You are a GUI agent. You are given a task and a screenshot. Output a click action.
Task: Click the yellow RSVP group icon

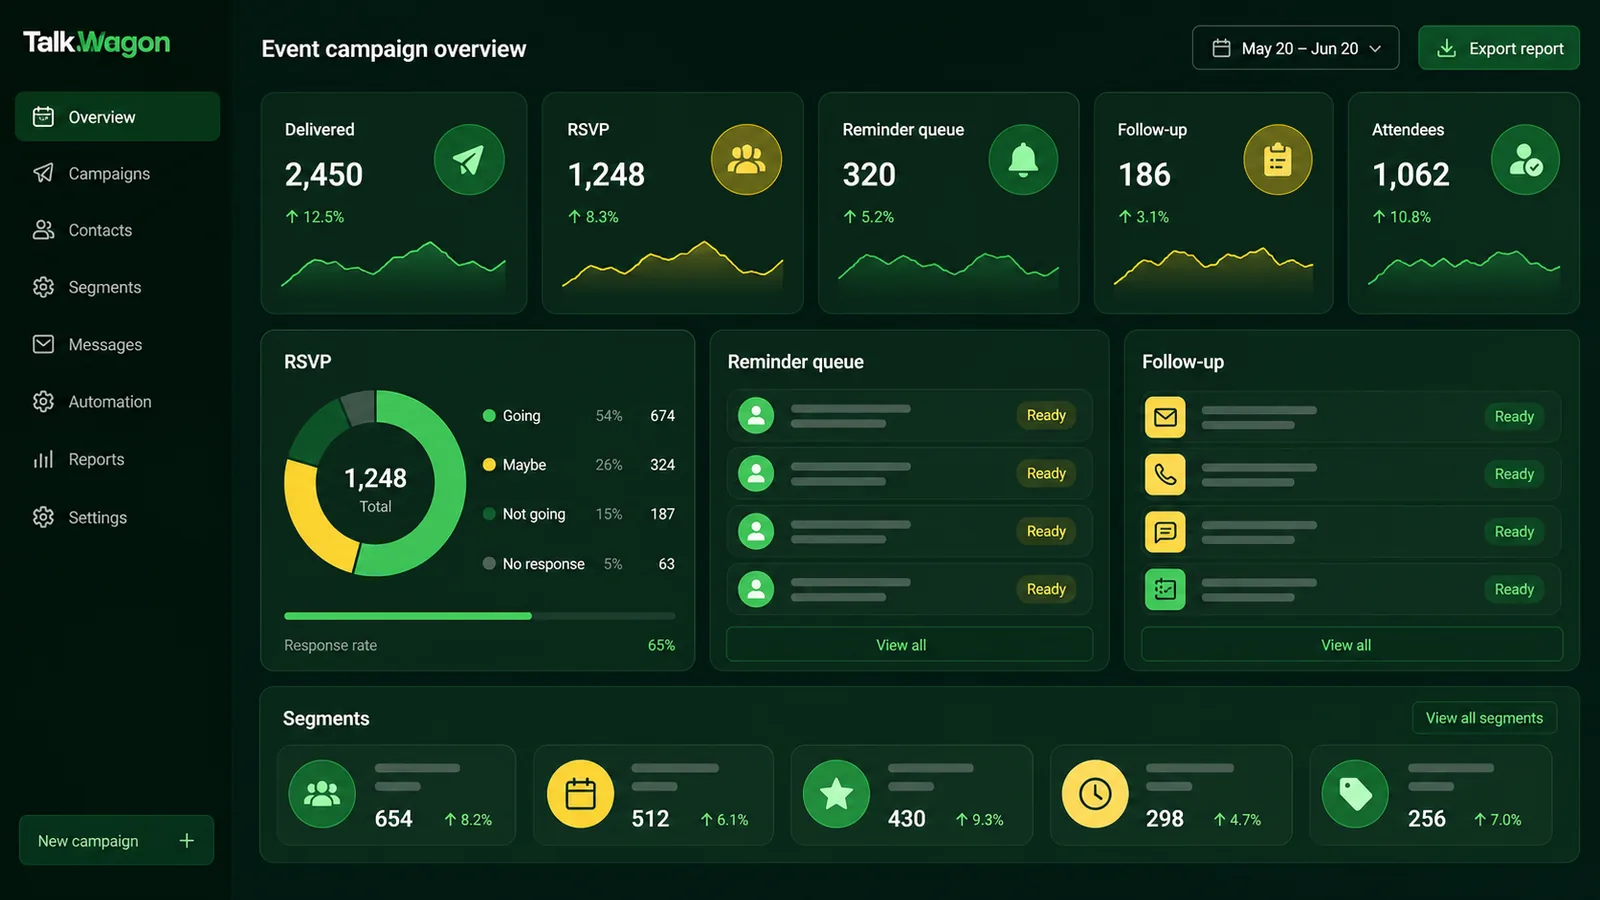click(746, 160)
